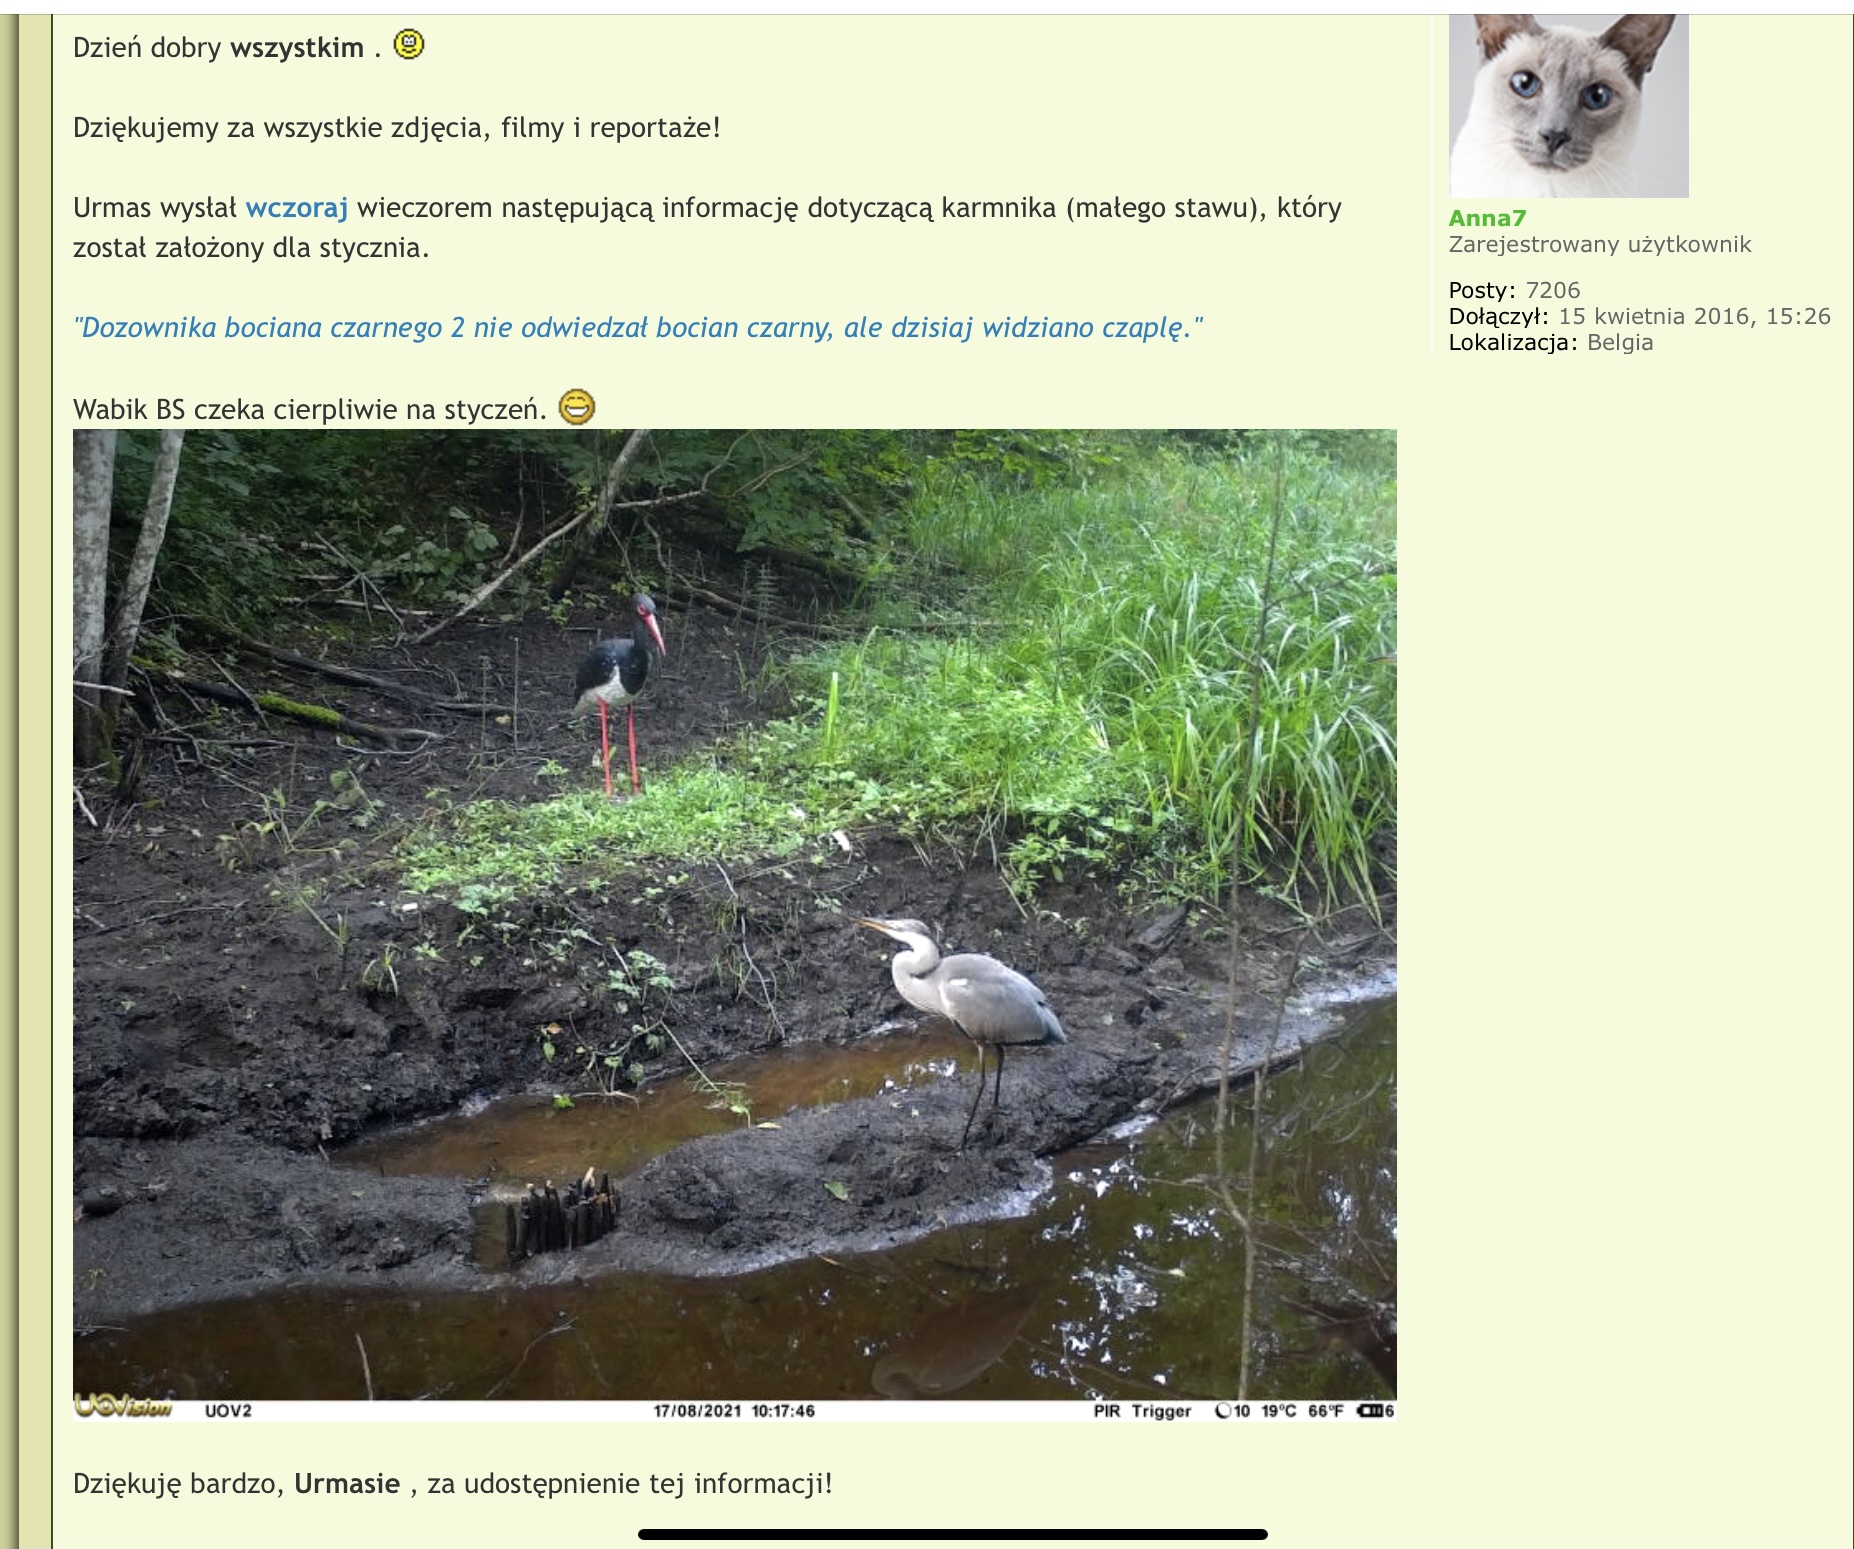Click the blue quoted Urmas message
This screenshot has height=1549, width=1854.
point(638,328)
